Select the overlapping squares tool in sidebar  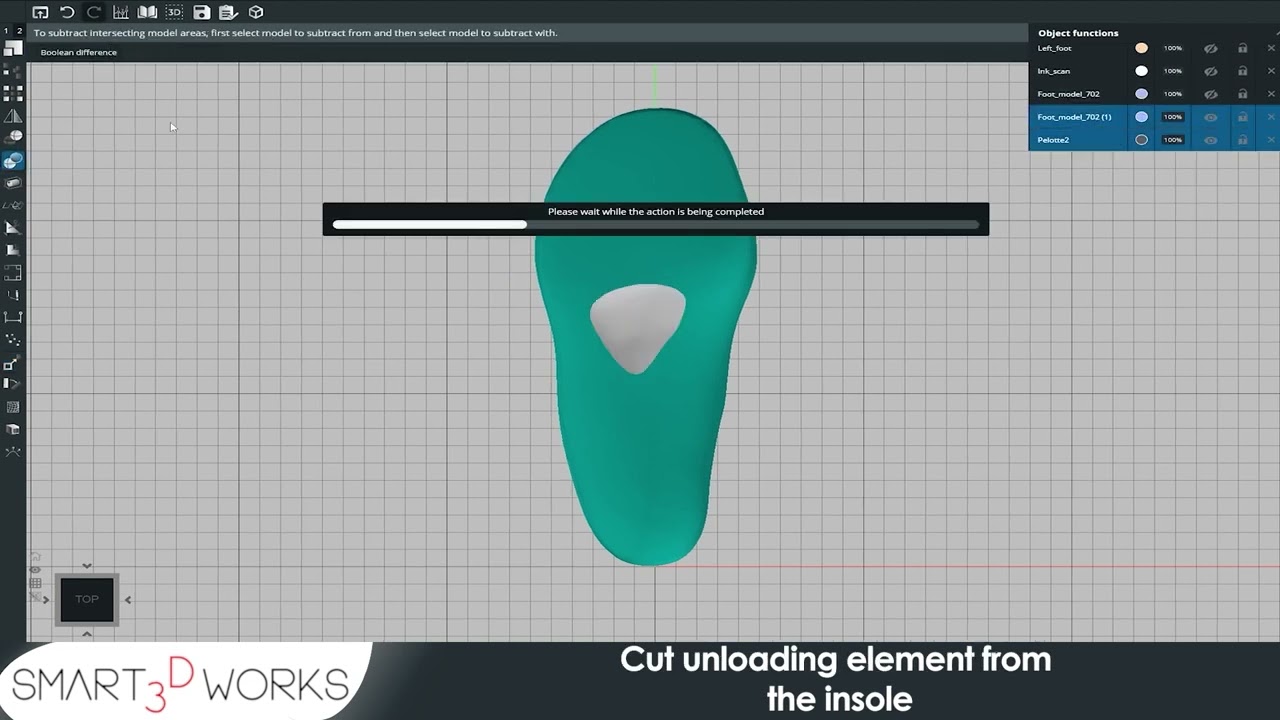(x=13, y=48)
